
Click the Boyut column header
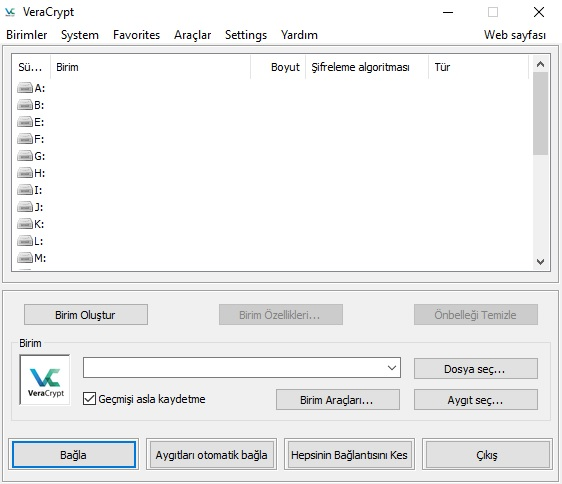pyautogui.click(x=278, y=67)
